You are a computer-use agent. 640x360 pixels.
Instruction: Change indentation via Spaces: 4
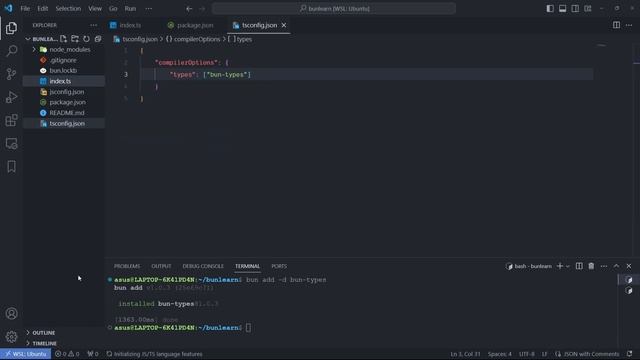tap(500, 354)
